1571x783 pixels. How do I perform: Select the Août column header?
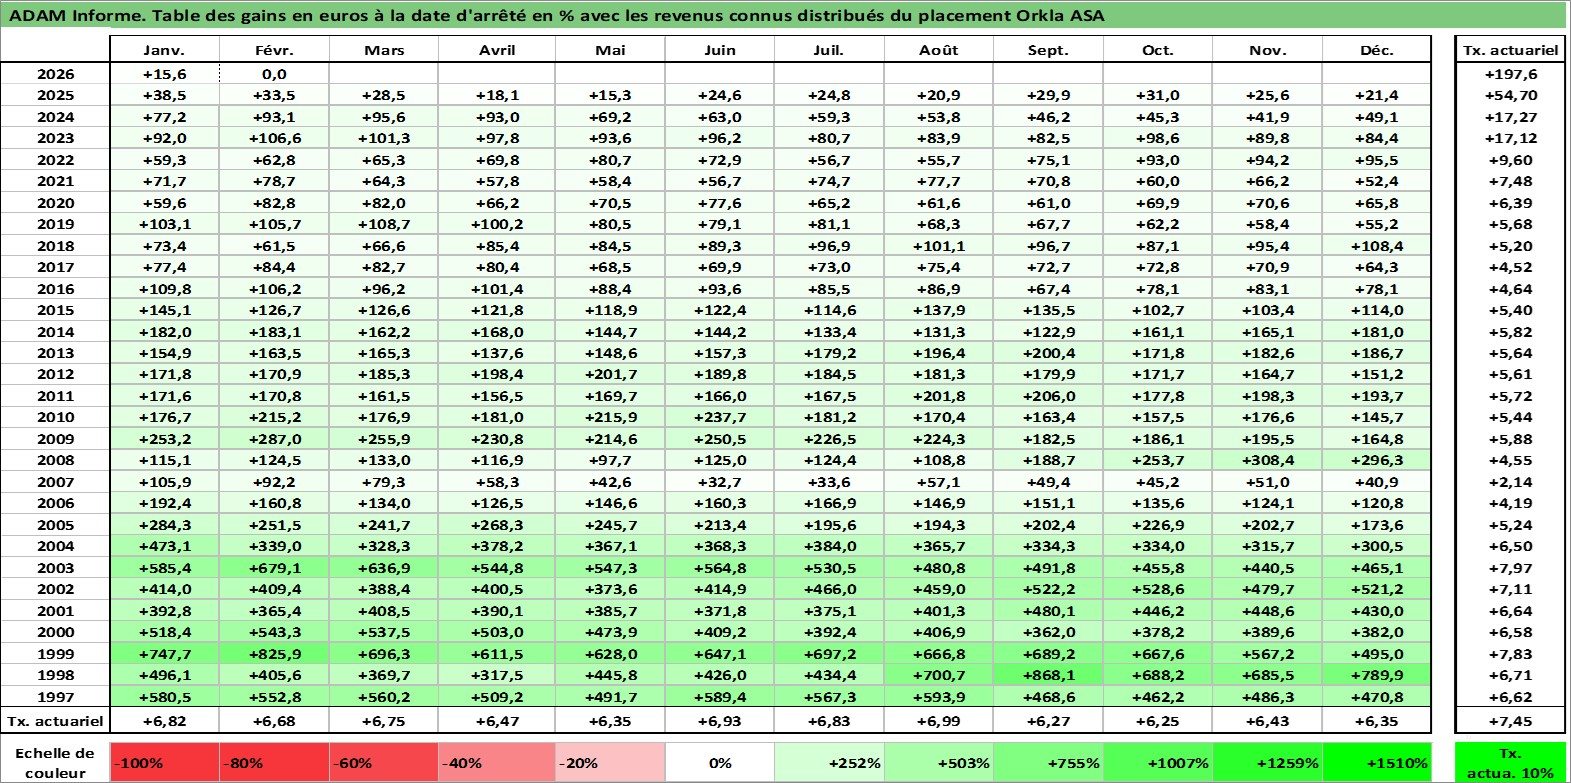pos(938,50)
